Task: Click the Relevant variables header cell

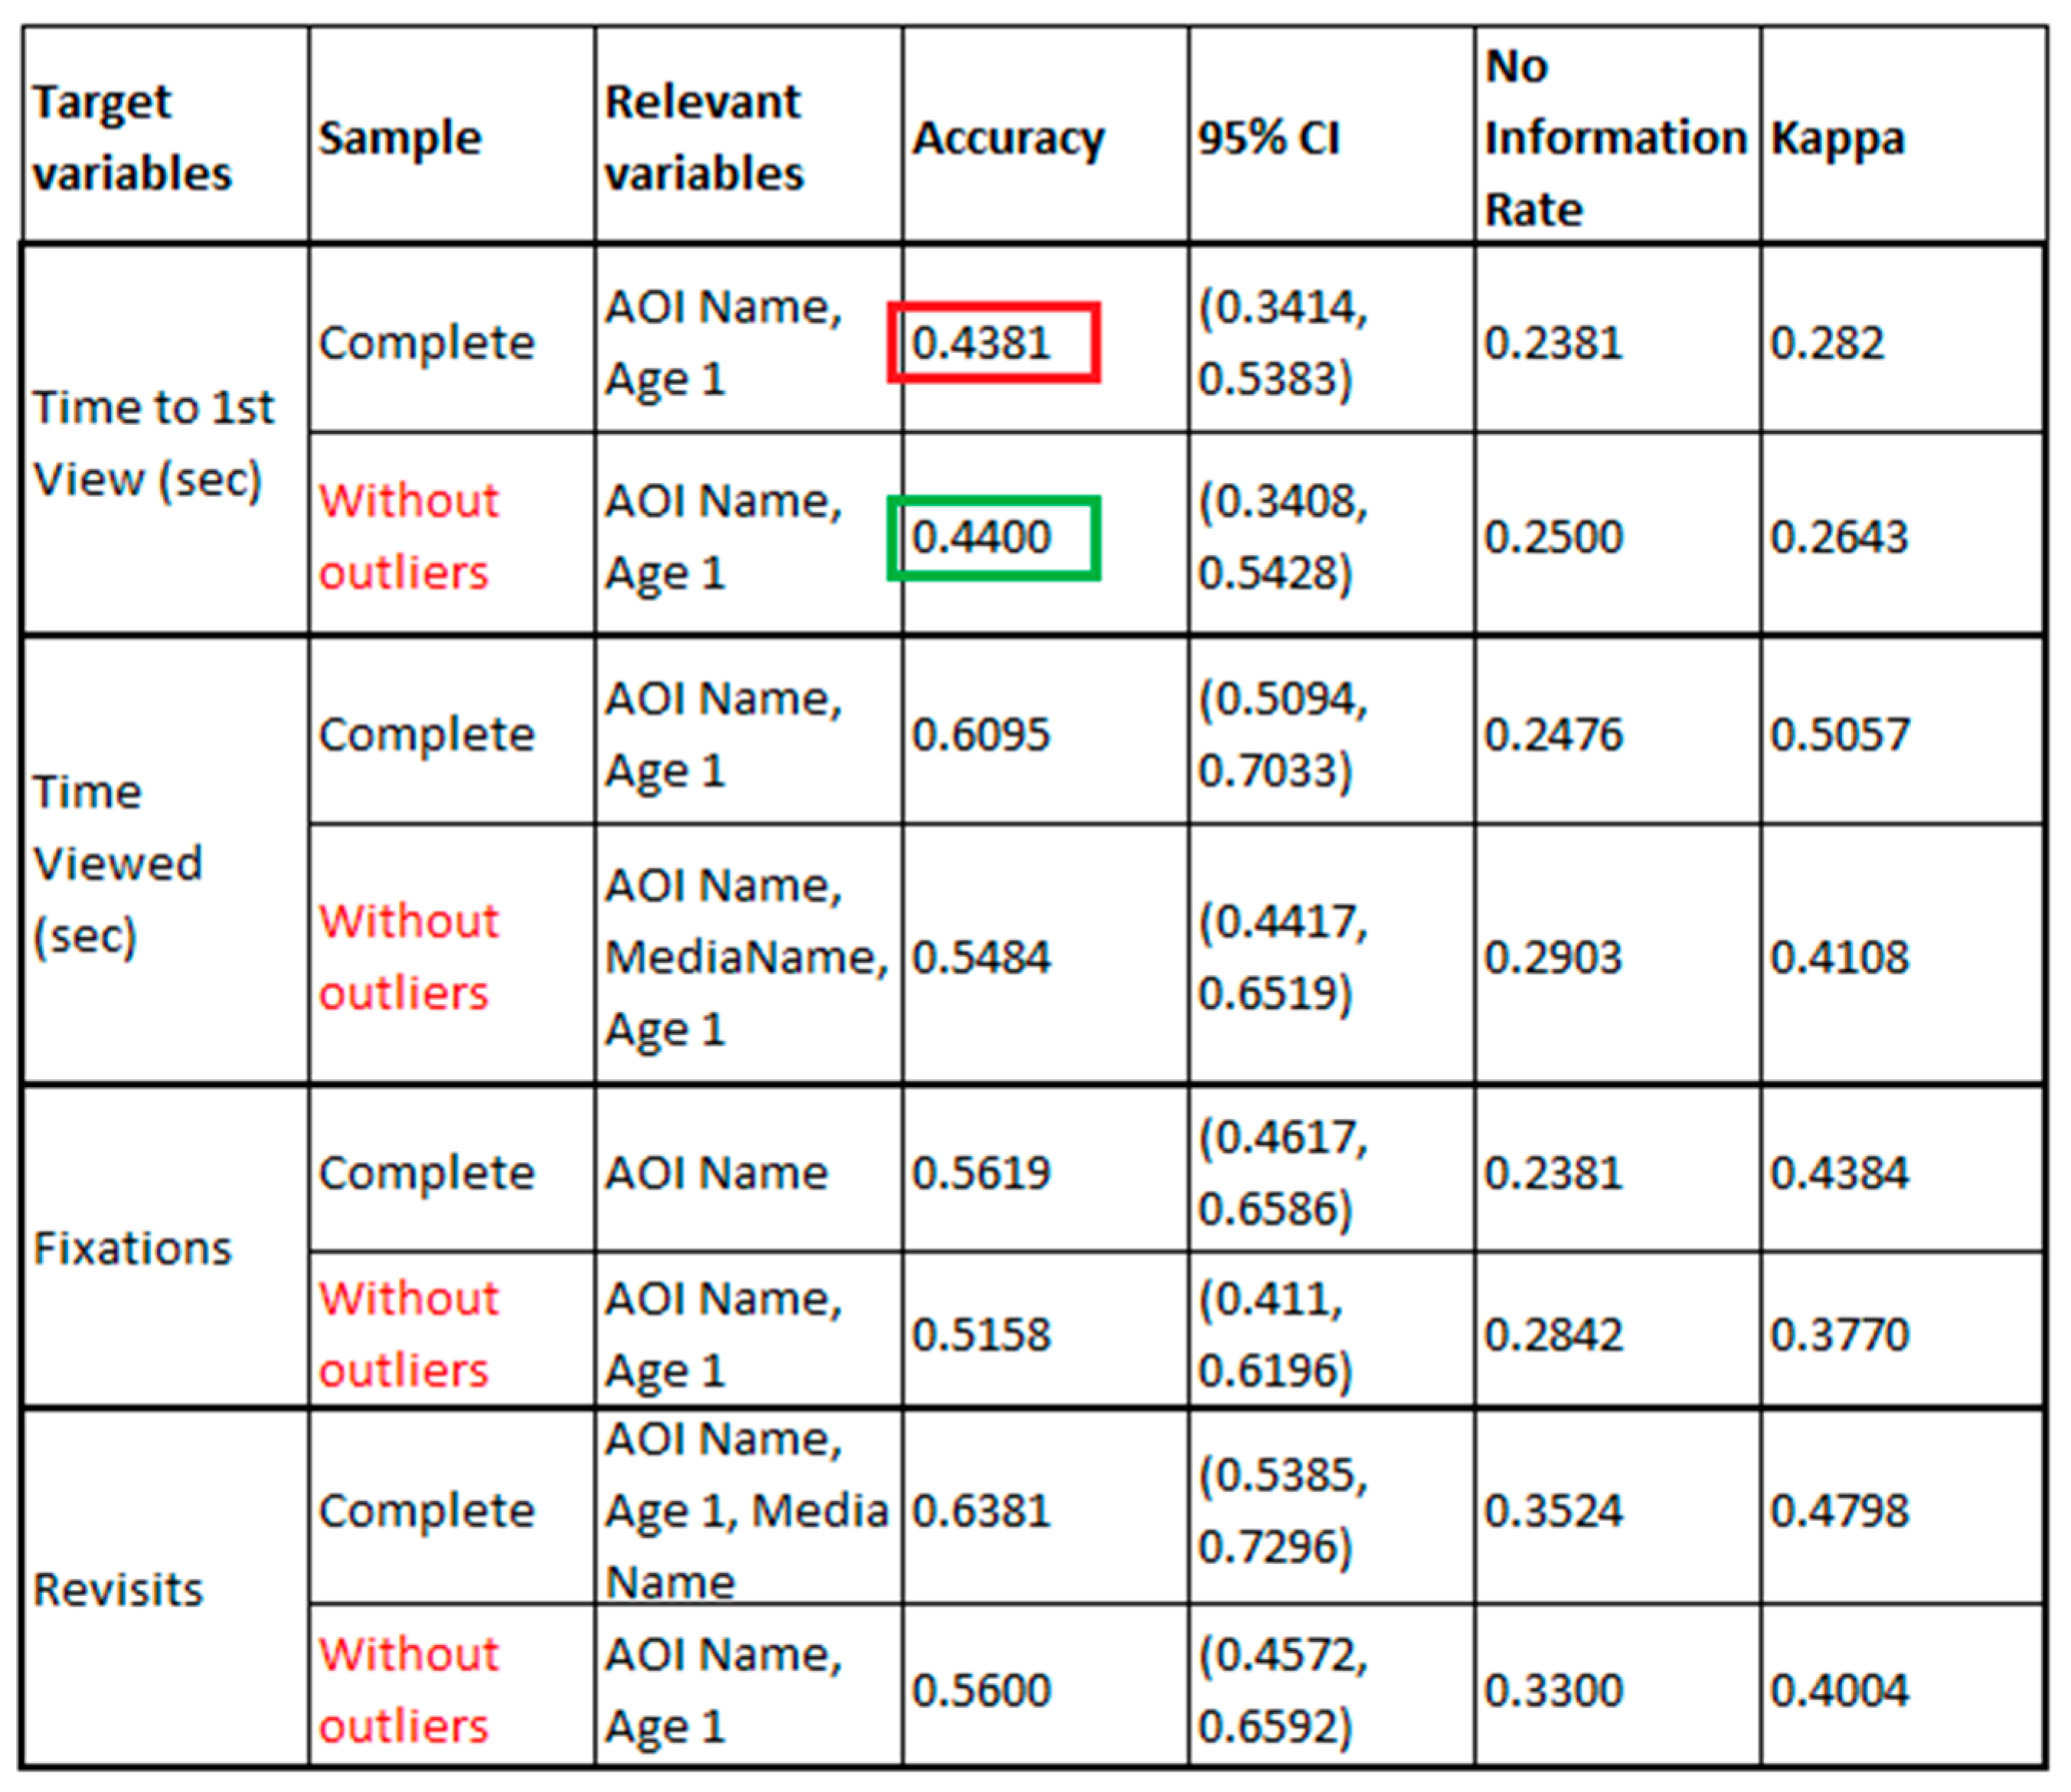Action: coord(704,137)
